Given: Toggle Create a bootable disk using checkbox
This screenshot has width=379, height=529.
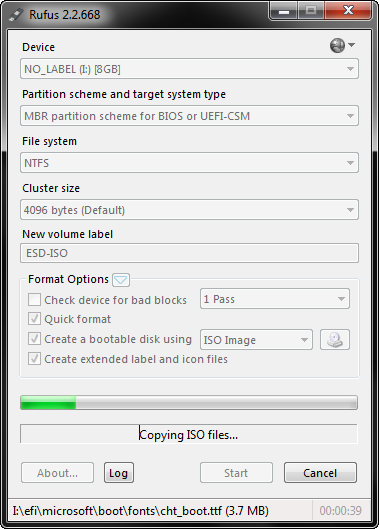Looking at the screenshot, I should [x=34, y=339].
